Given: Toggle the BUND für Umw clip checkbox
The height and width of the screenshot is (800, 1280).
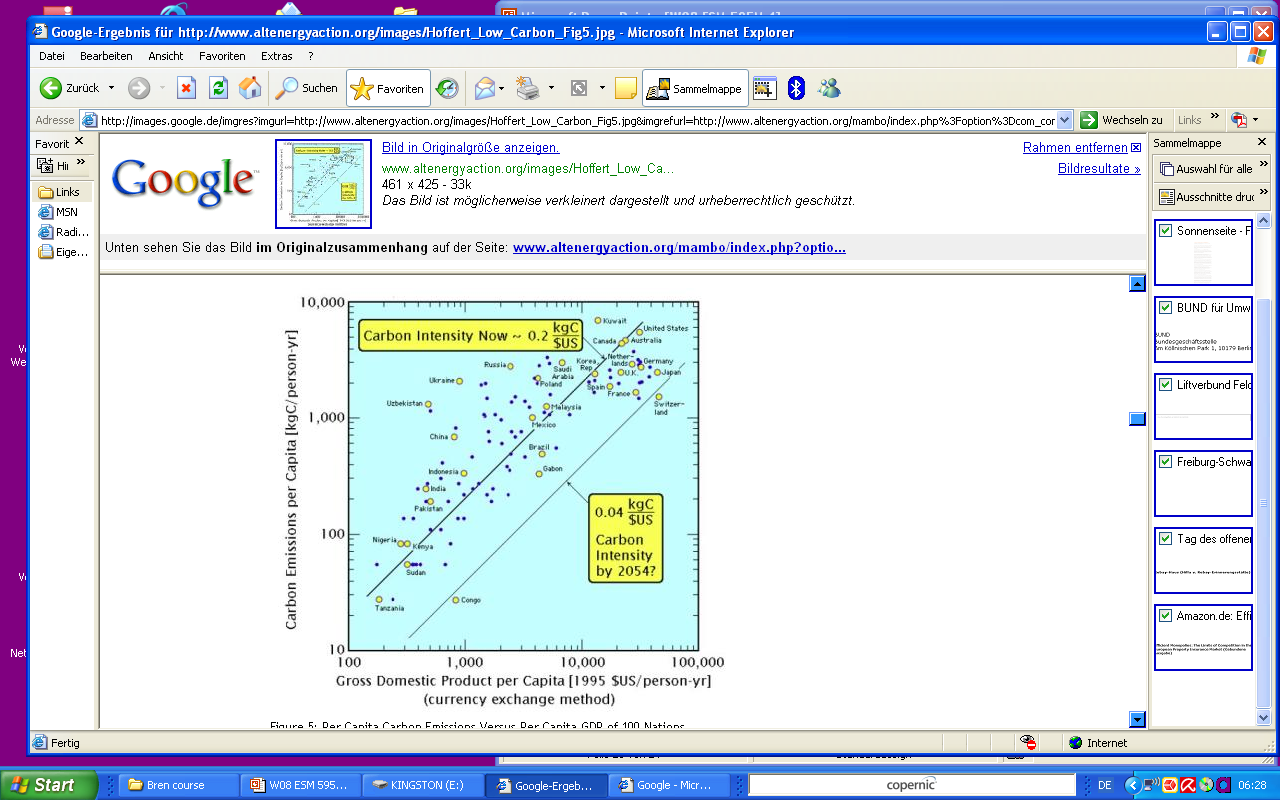Looking at the screenshot, I should (1165, 308).
